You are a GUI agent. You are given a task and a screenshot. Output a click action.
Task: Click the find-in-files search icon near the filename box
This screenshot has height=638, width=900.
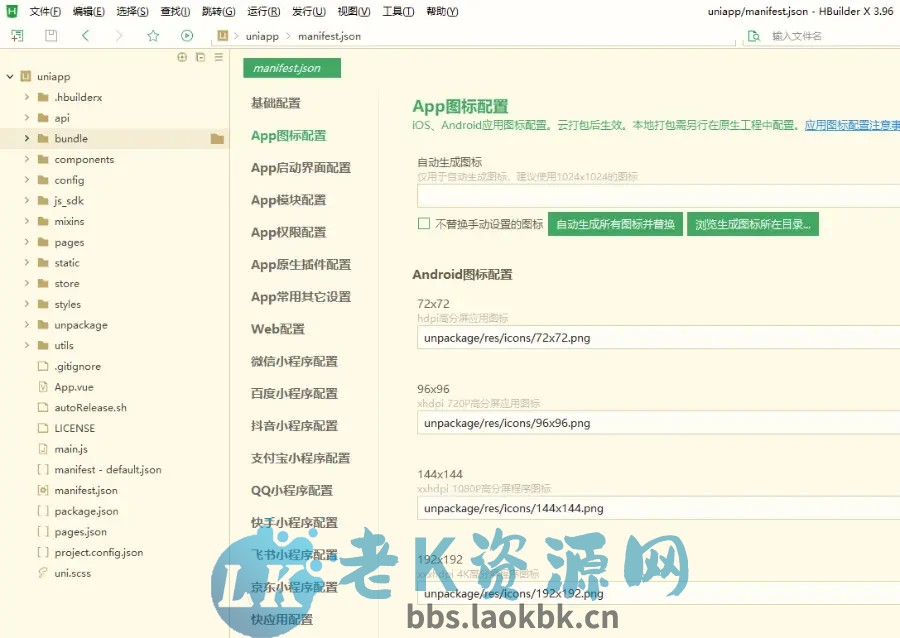click(754, 35)
